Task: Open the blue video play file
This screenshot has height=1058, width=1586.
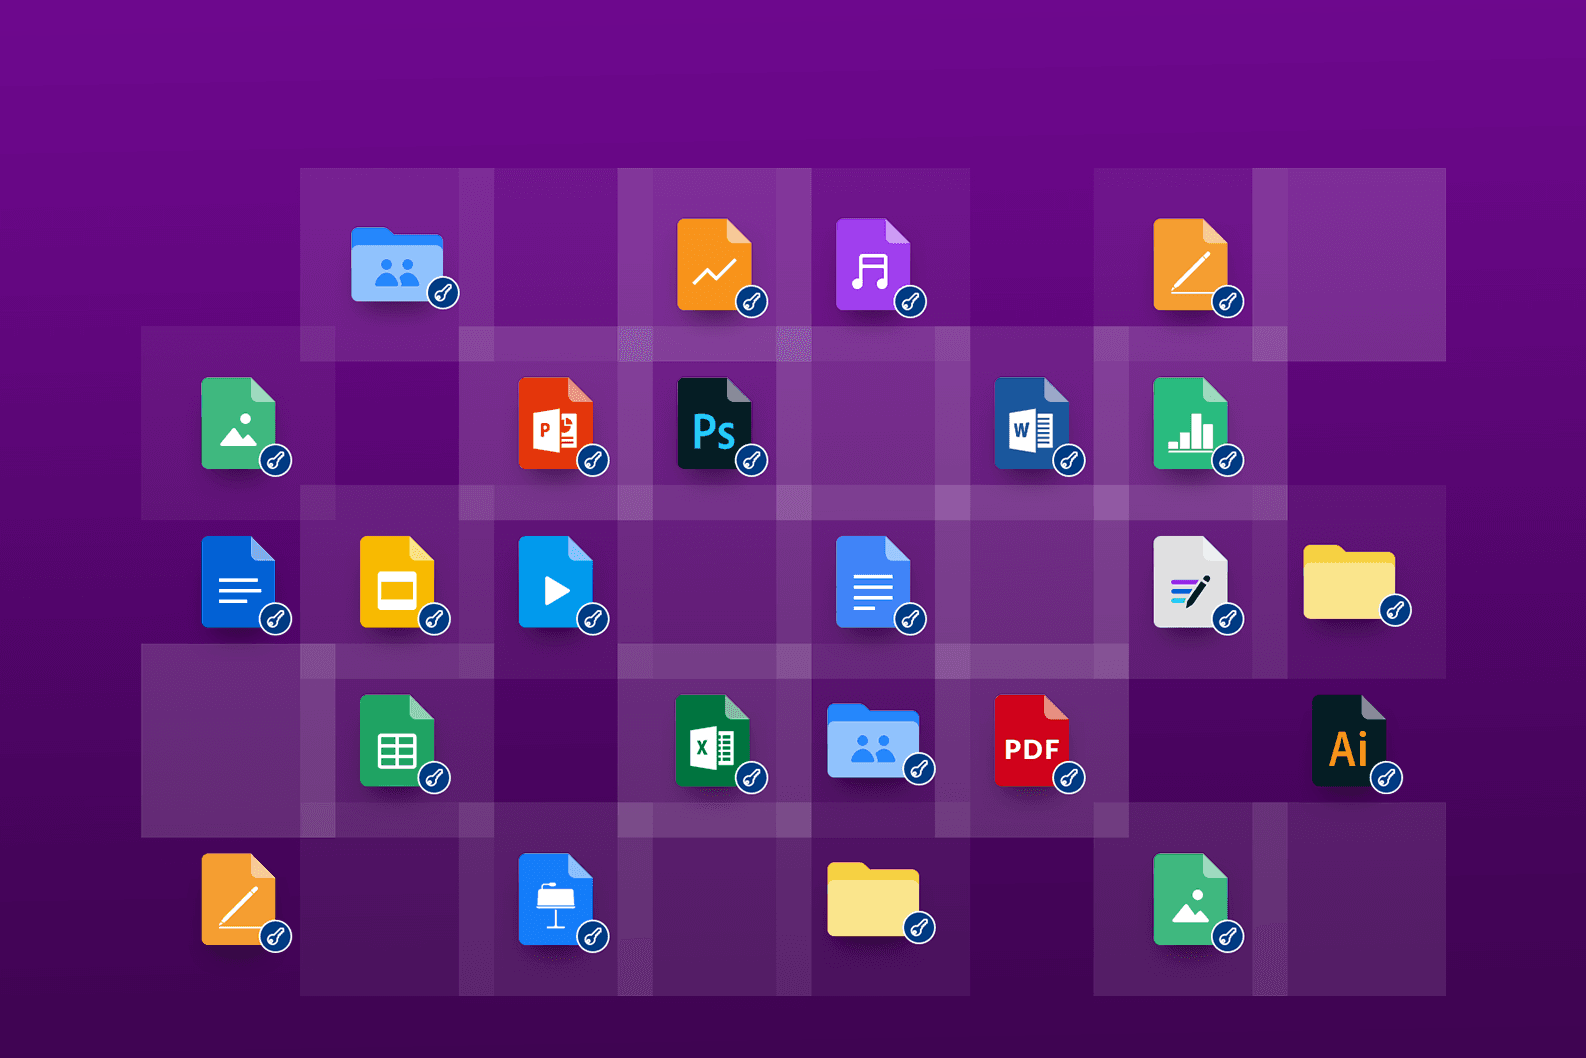Action: point(555,582)
